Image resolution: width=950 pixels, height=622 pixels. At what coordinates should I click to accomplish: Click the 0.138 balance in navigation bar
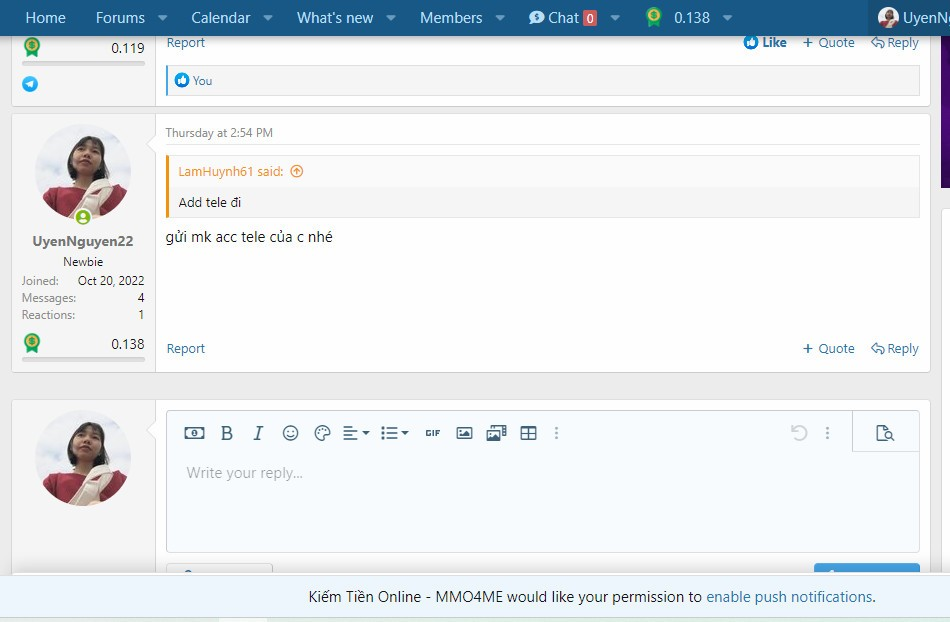tap(692, 18)
